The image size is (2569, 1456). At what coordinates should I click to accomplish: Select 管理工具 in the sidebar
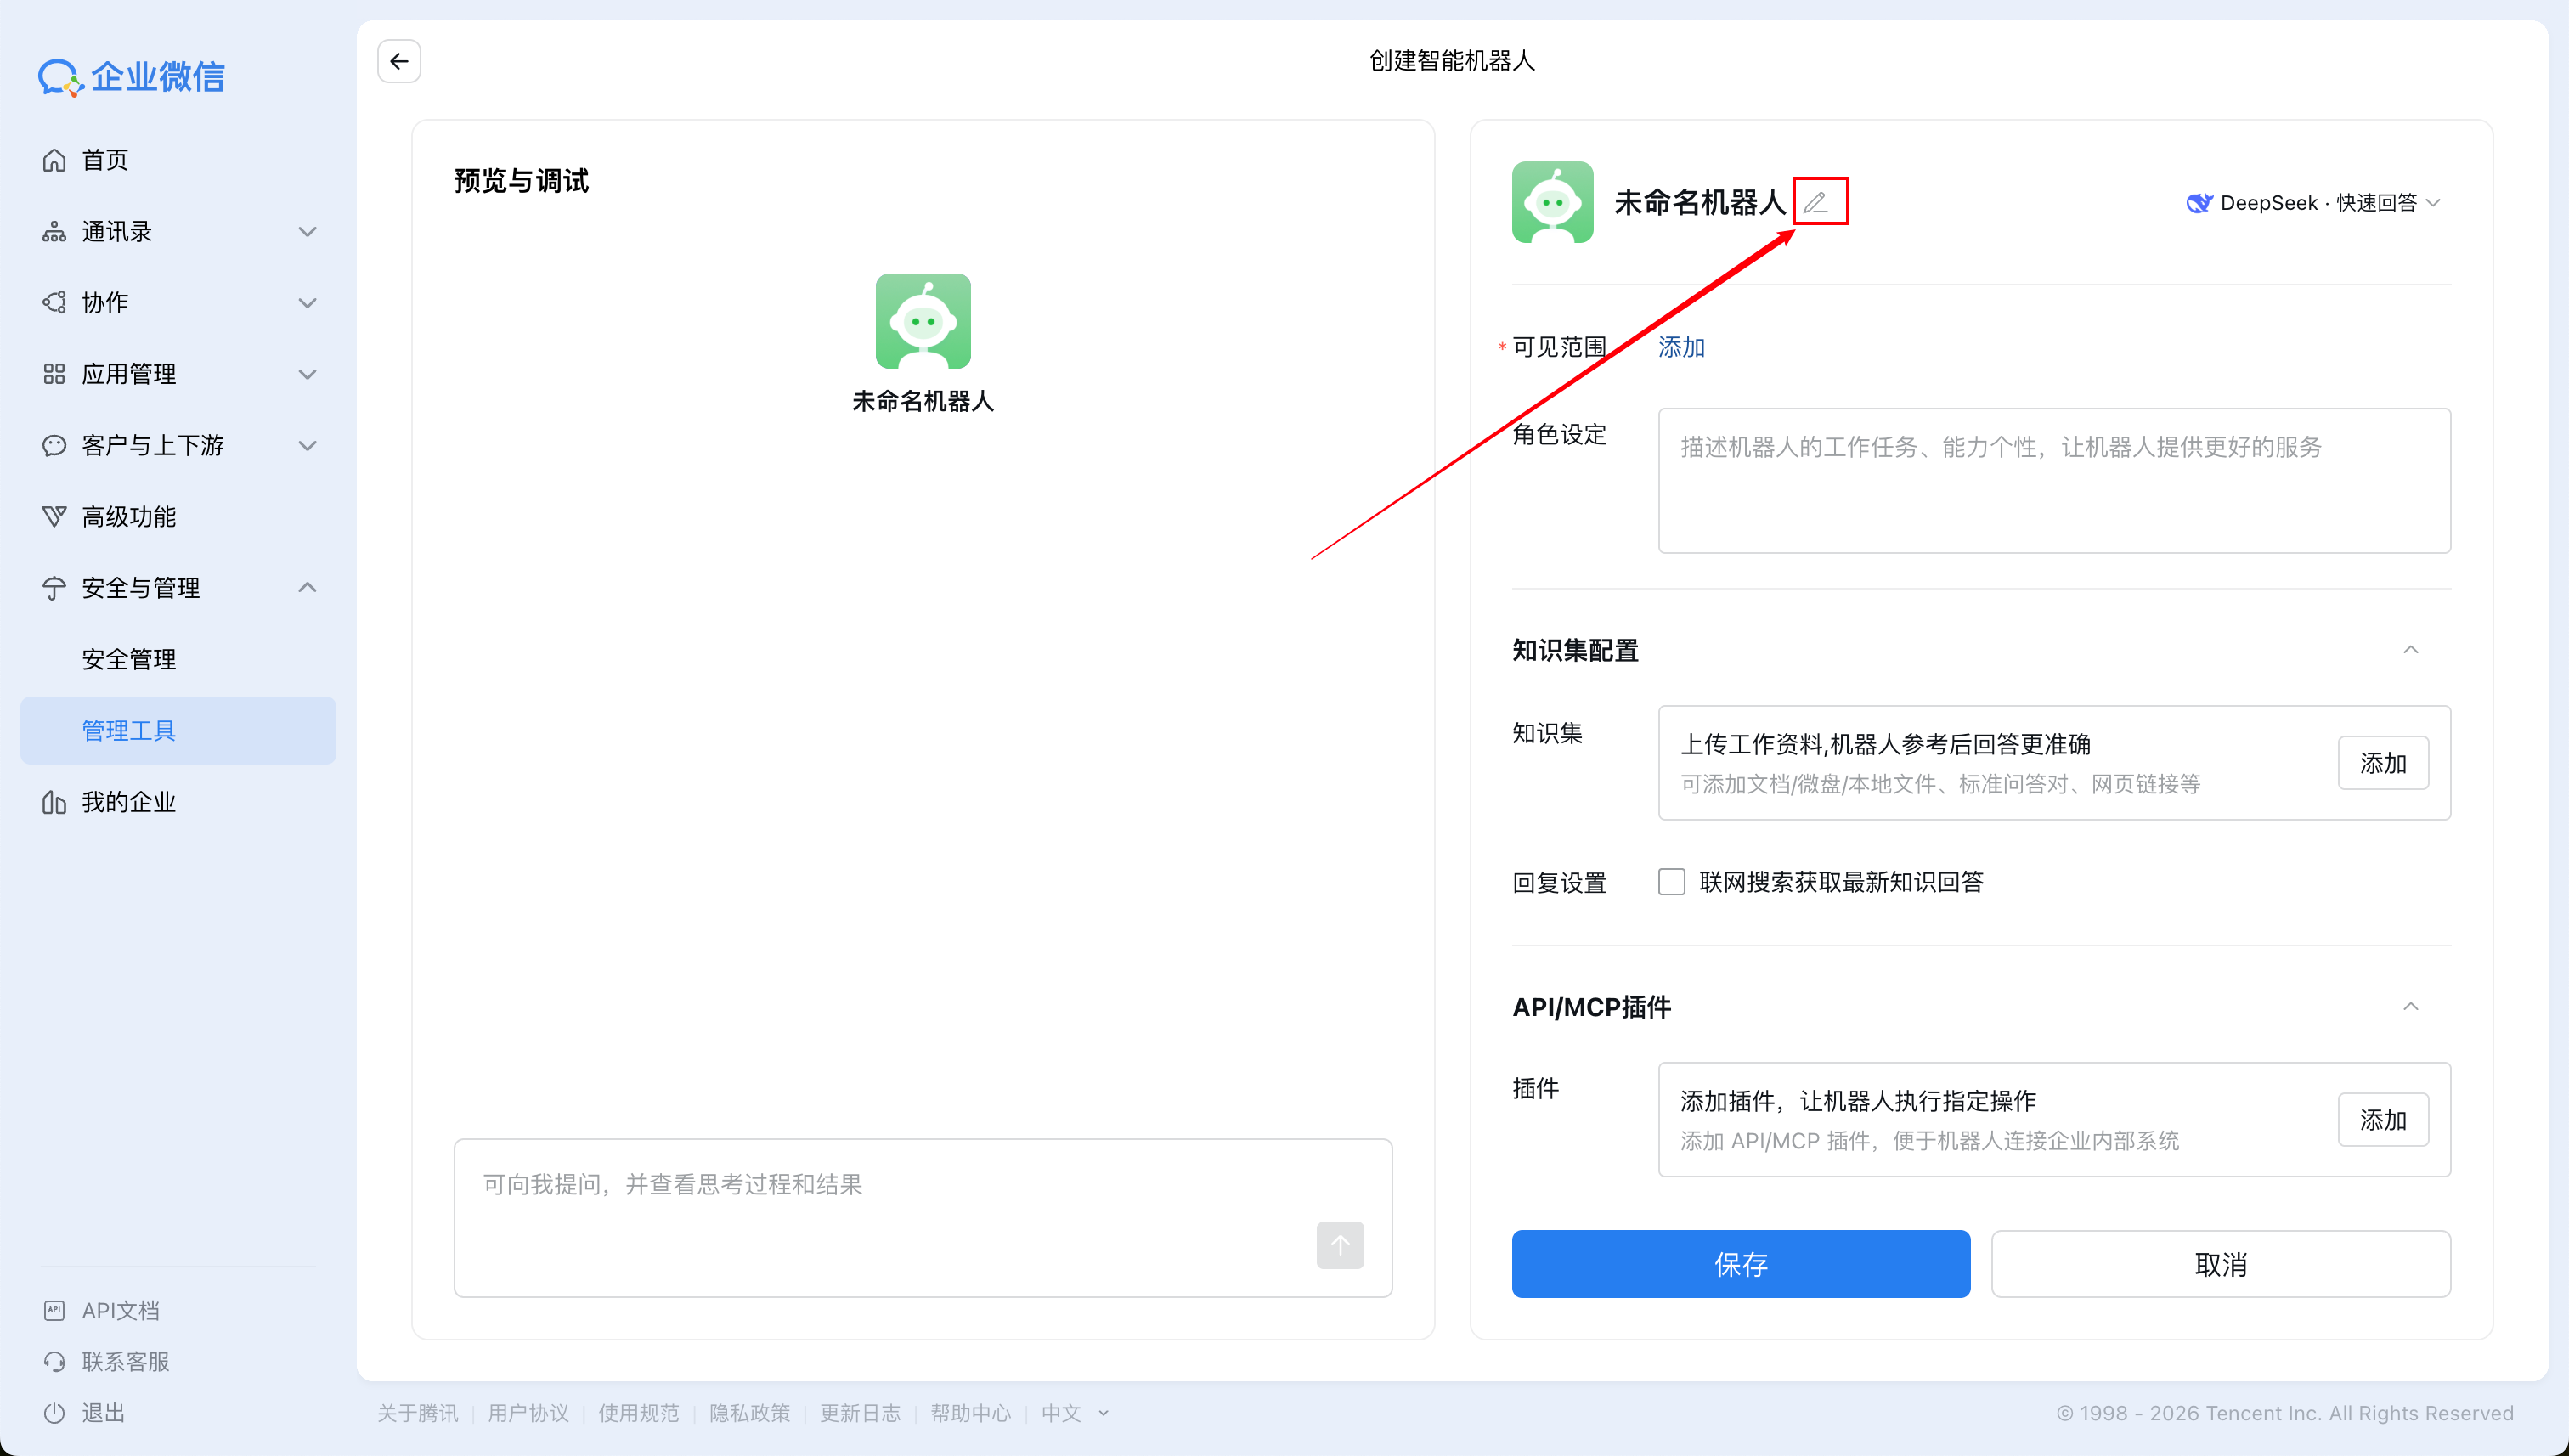pyautogui.click(x=128, y=730)
